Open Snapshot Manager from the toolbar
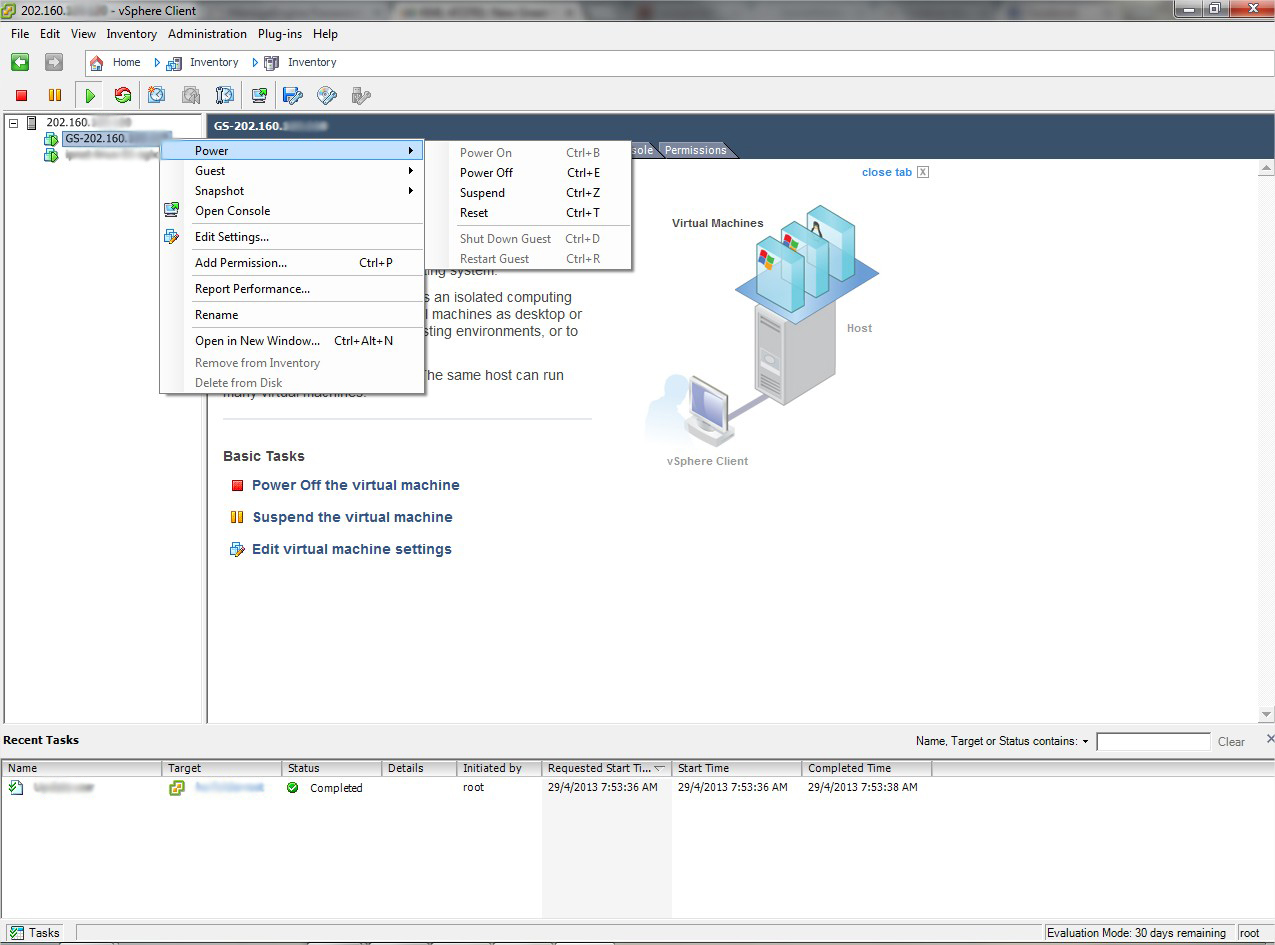Image resolution: width=1275 pixels, height=945 pixels. 225,96
